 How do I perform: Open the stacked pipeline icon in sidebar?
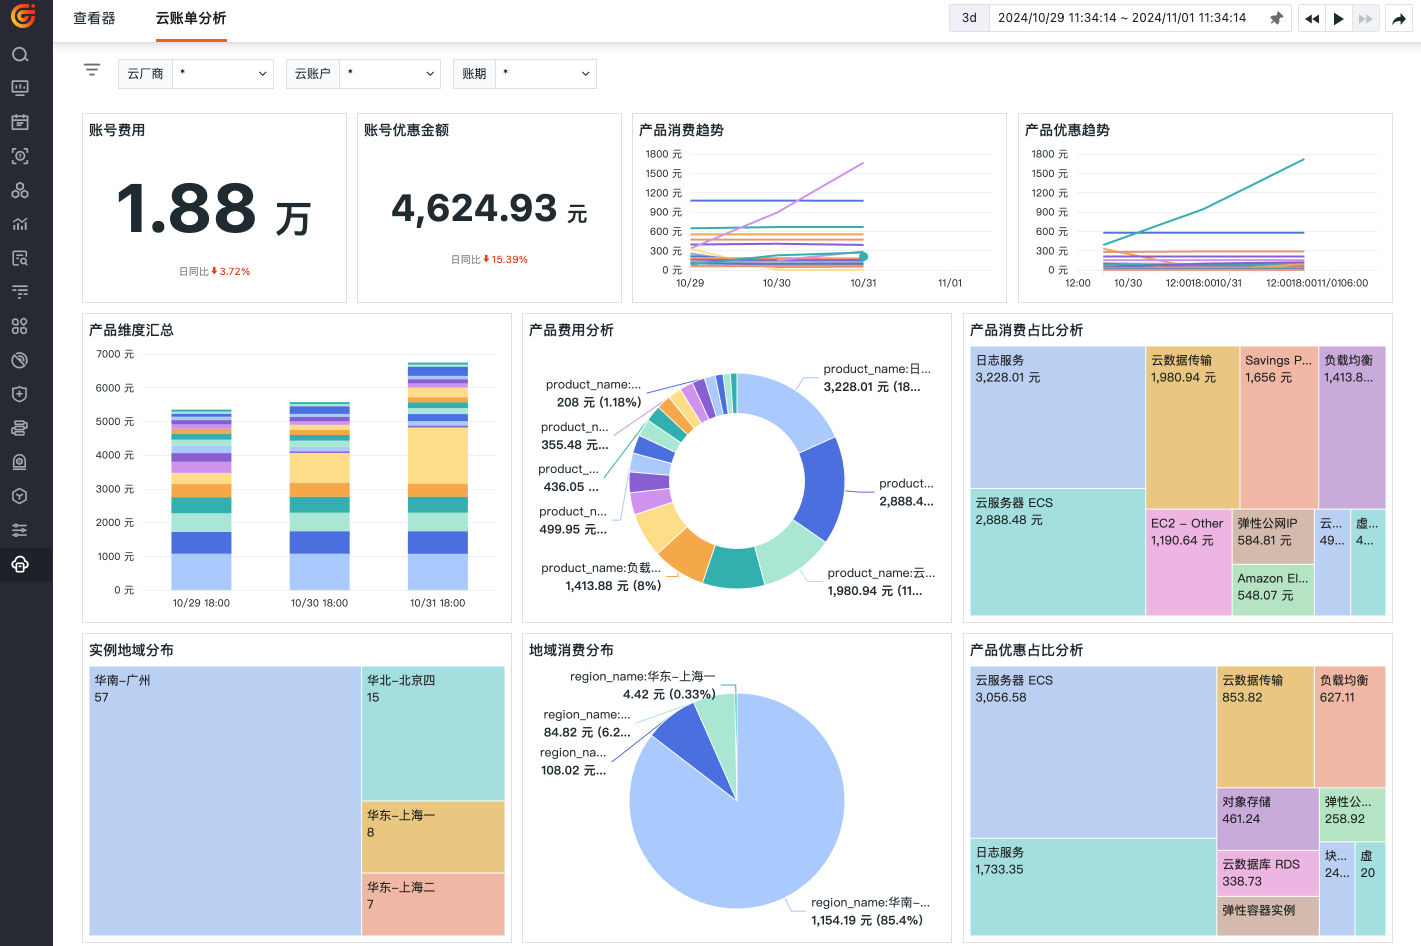[x=20, y=428]
